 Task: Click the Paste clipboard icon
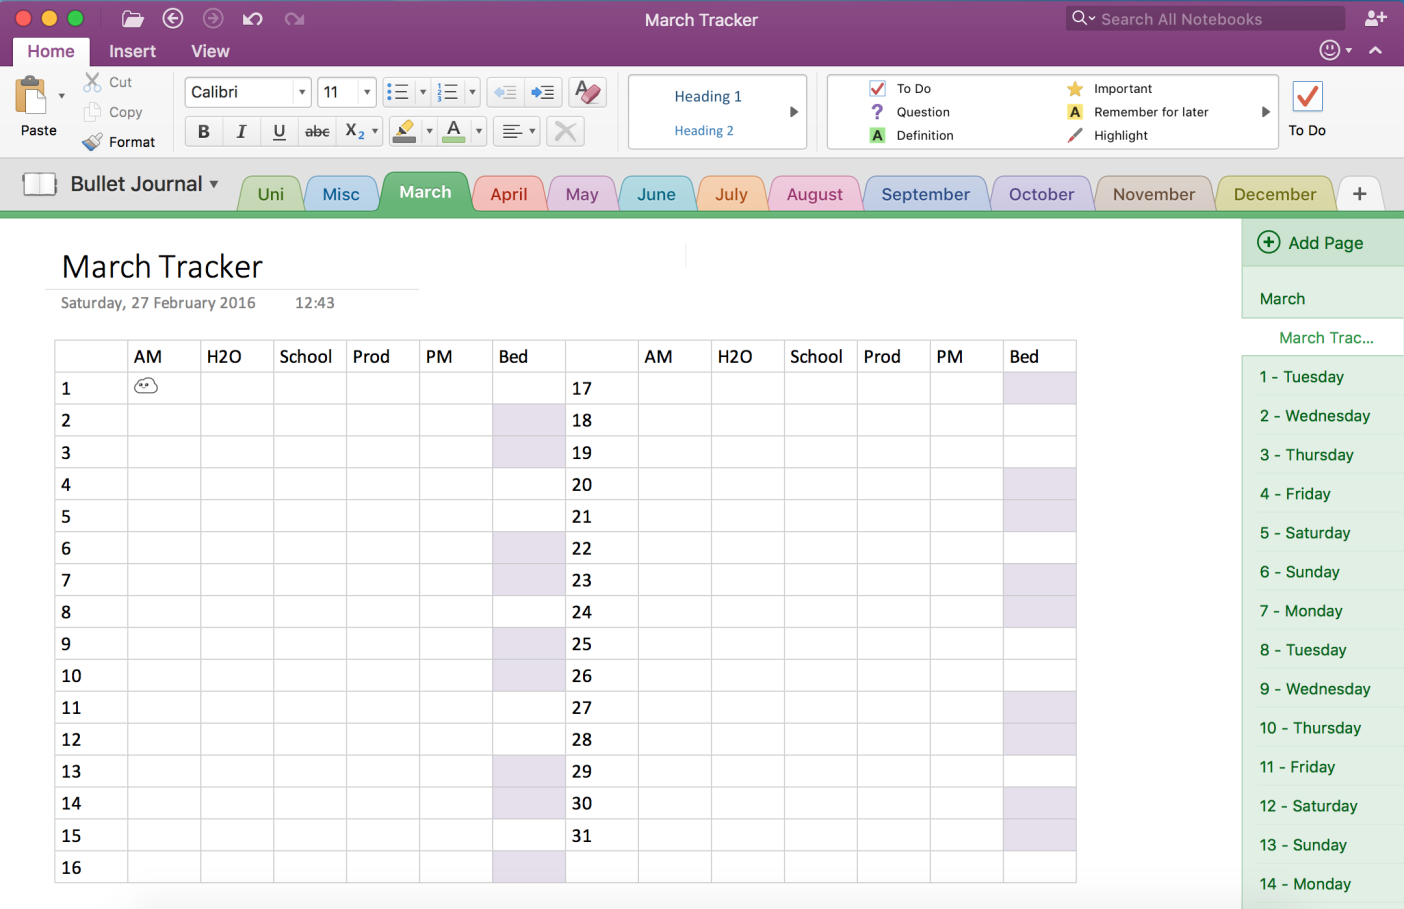point(33,98)
